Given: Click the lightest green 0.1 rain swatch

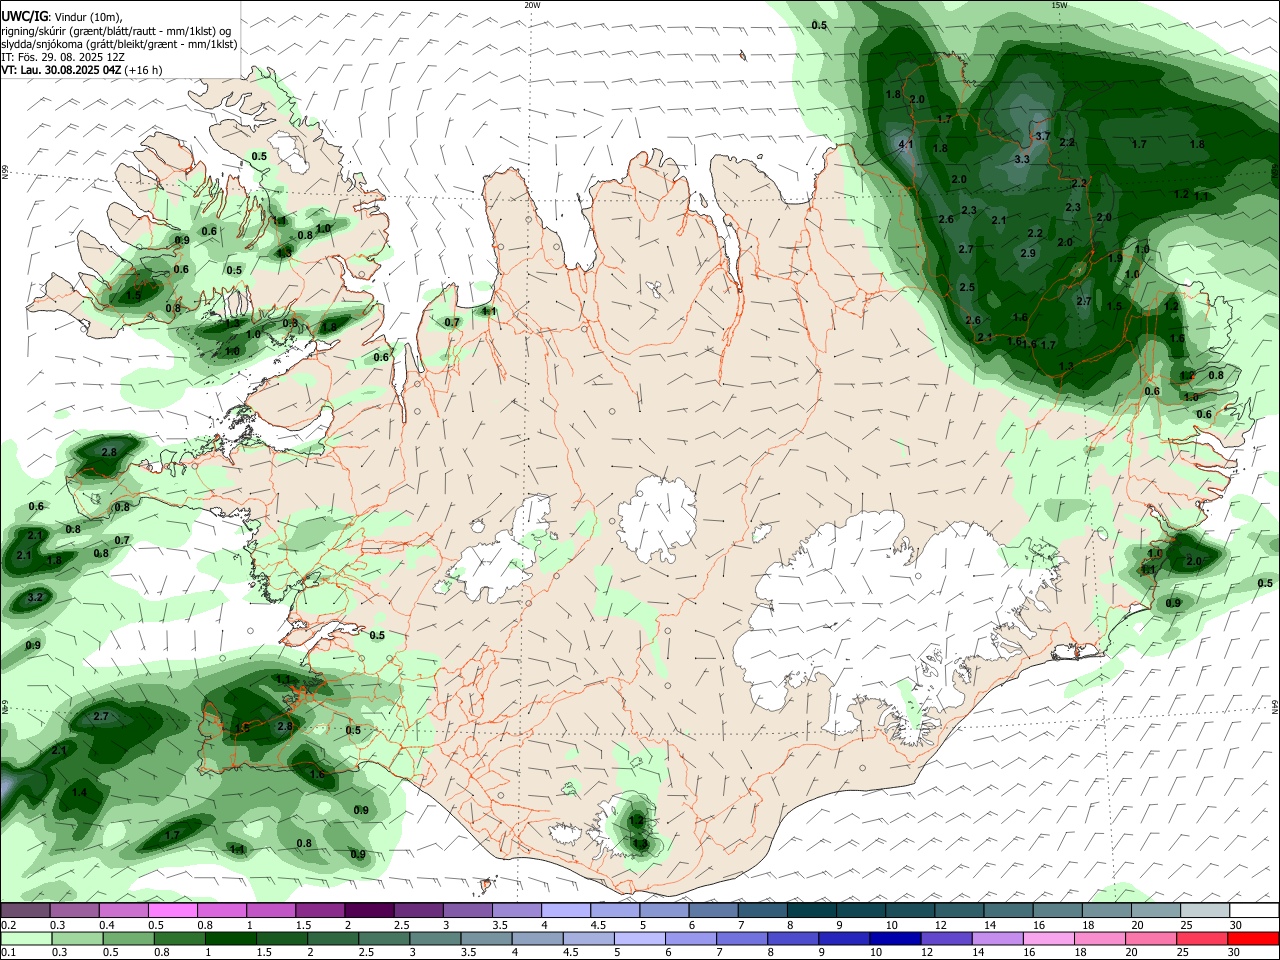Looking at the screenshot, I should (x=26, y=938).
